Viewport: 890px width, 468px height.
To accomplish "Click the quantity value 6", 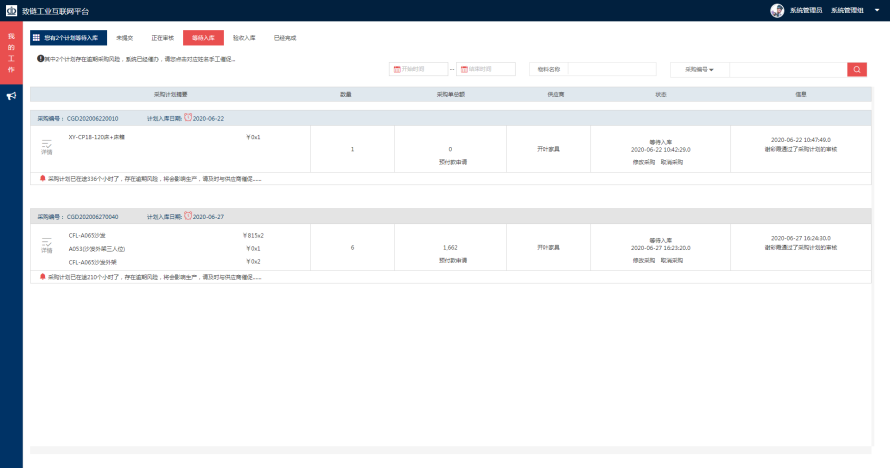I will tap(352, 247).
